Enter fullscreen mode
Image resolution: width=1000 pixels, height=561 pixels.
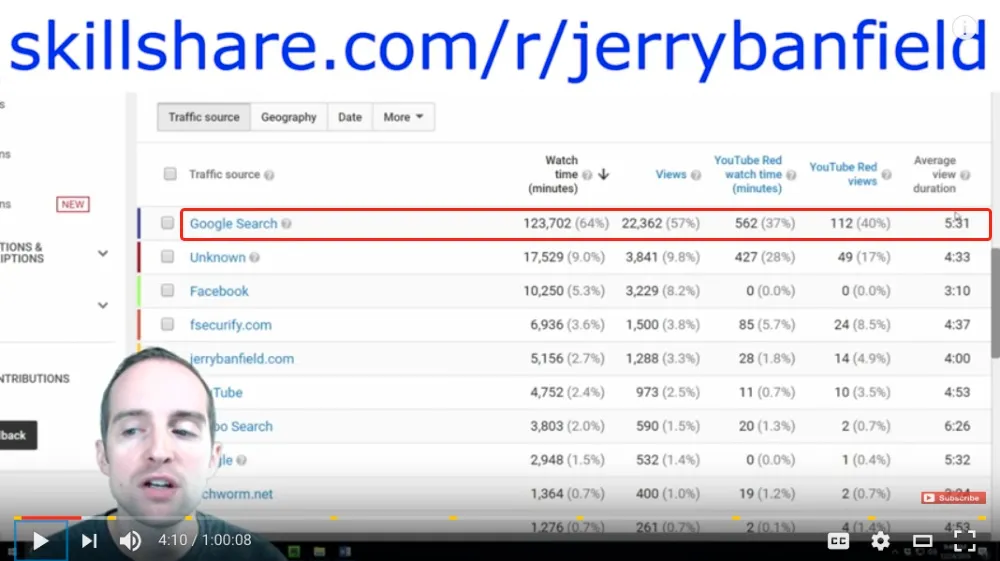[x=964, y=541]
